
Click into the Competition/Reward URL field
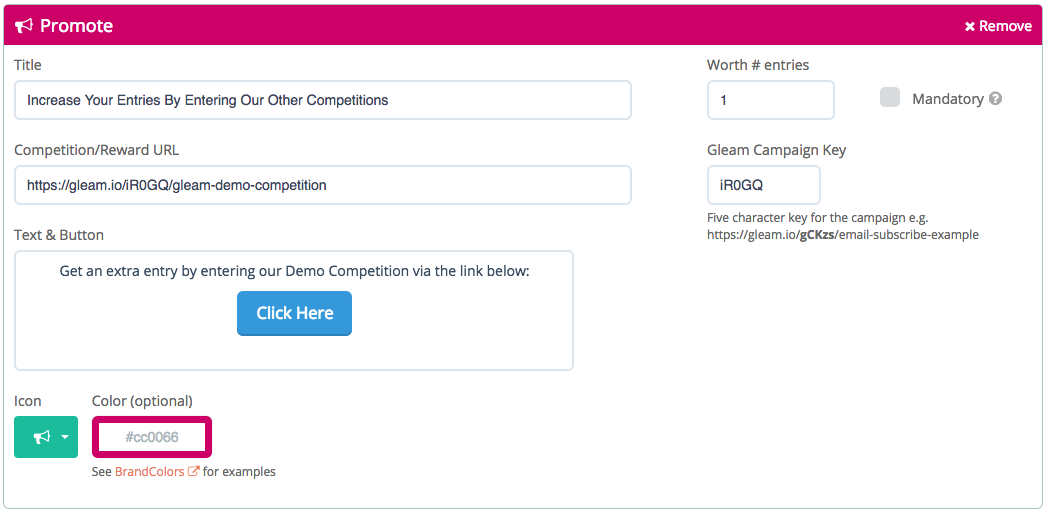coord(322,185)
